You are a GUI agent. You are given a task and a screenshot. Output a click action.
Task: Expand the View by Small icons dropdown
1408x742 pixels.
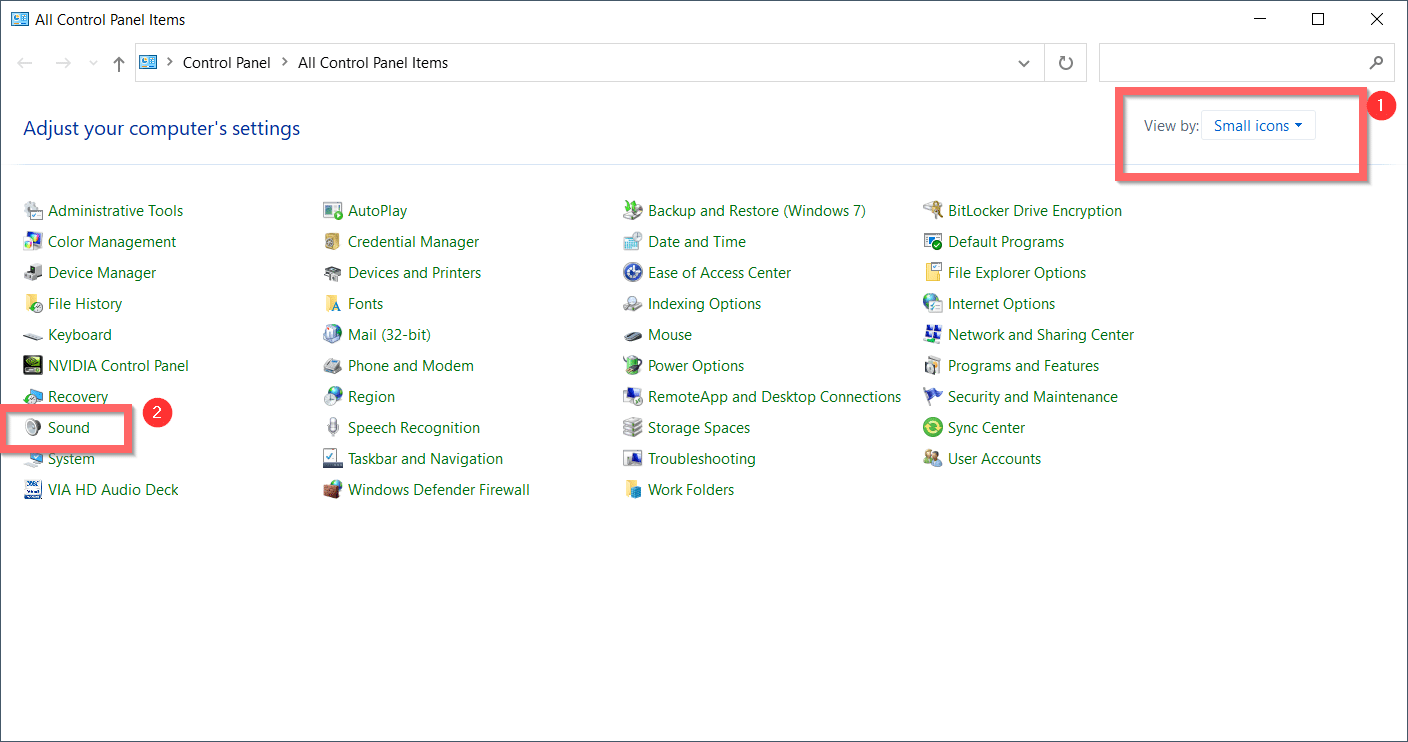tap(1258, 126)
